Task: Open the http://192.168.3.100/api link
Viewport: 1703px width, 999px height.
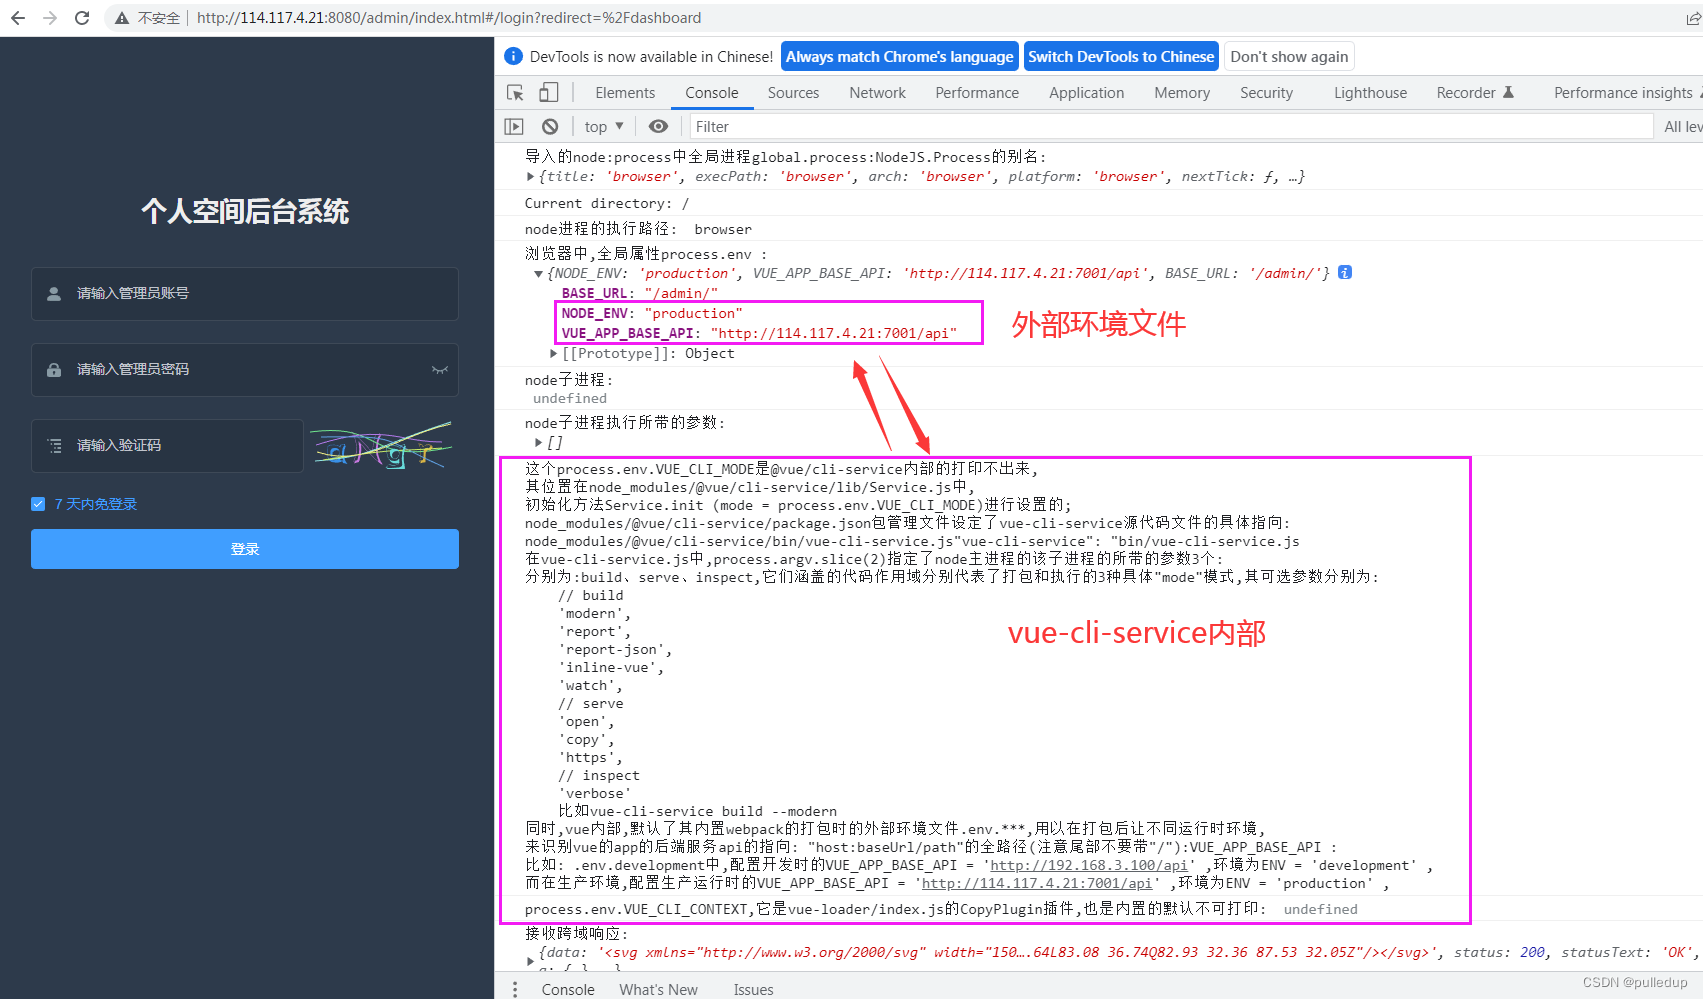Action: pyautogui.click(x=1086, y=865)
